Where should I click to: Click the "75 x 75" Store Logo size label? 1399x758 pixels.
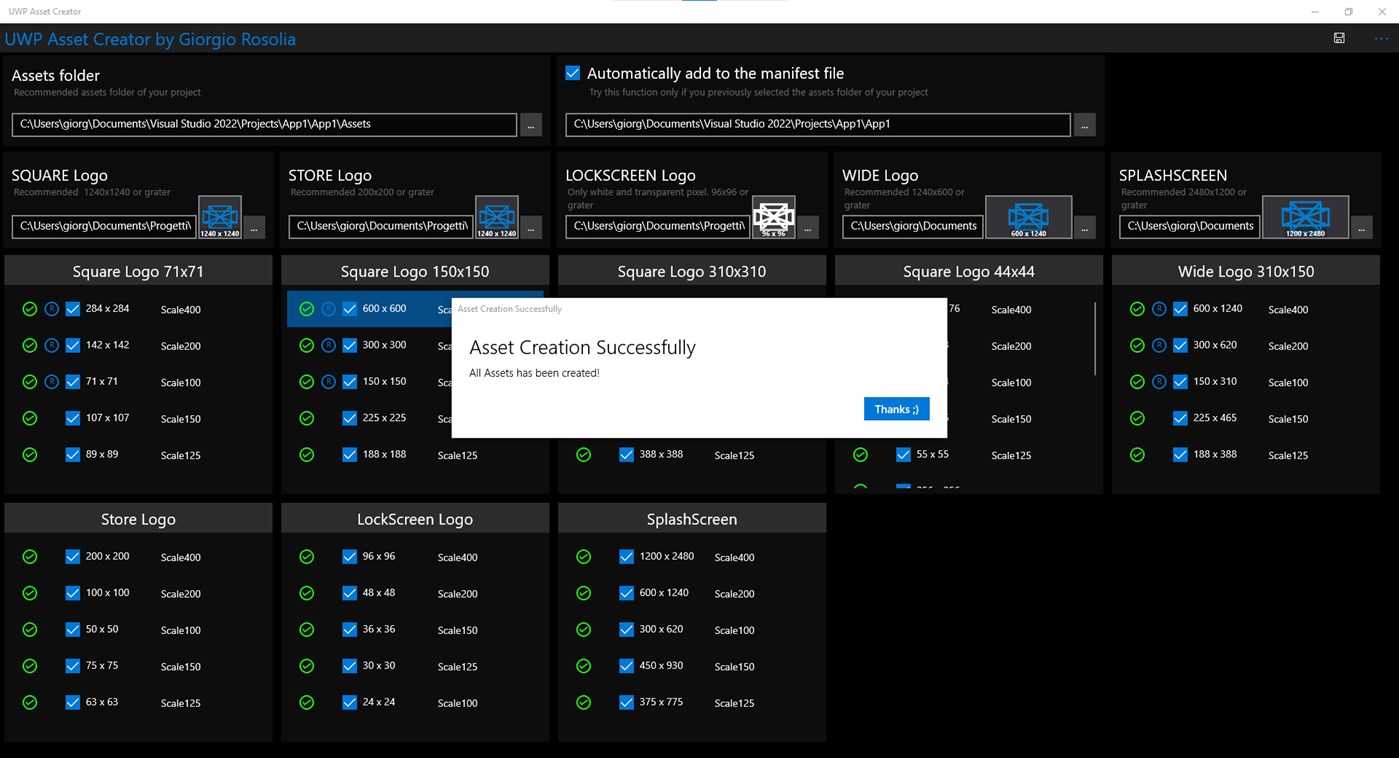pyautogui.click(x=102, y=665)
